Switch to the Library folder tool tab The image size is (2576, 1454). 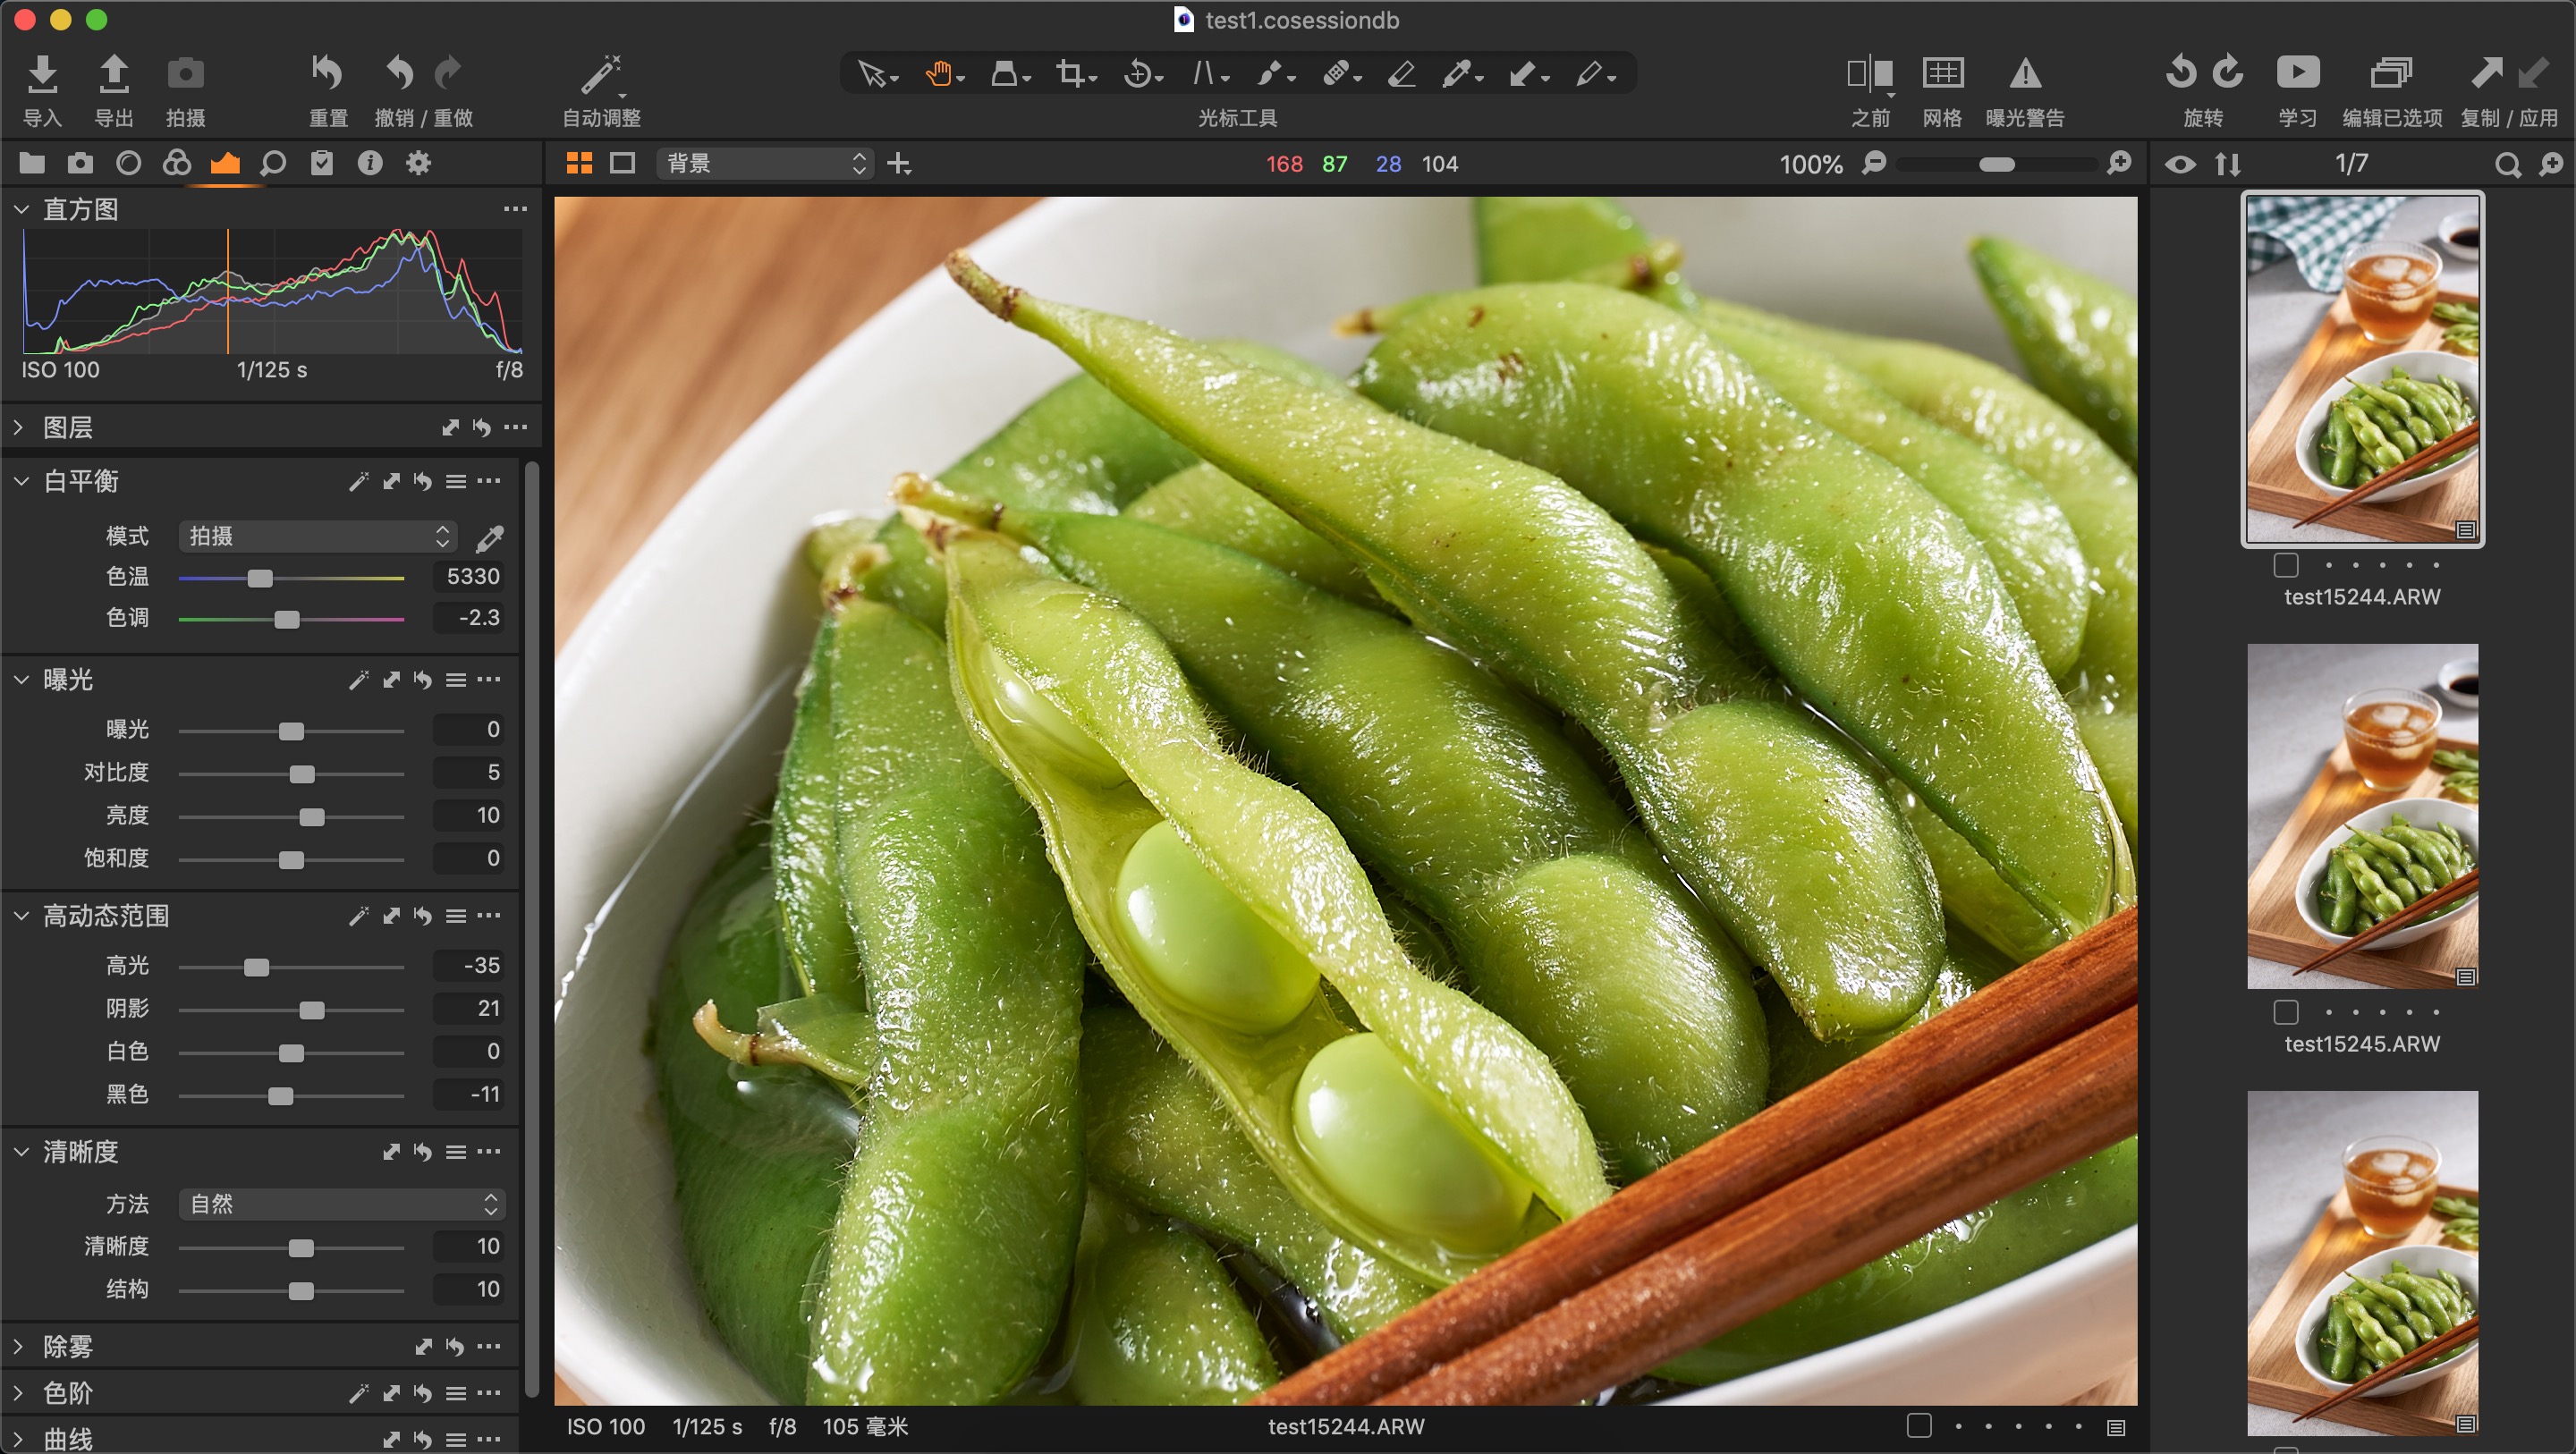point(32,163)
